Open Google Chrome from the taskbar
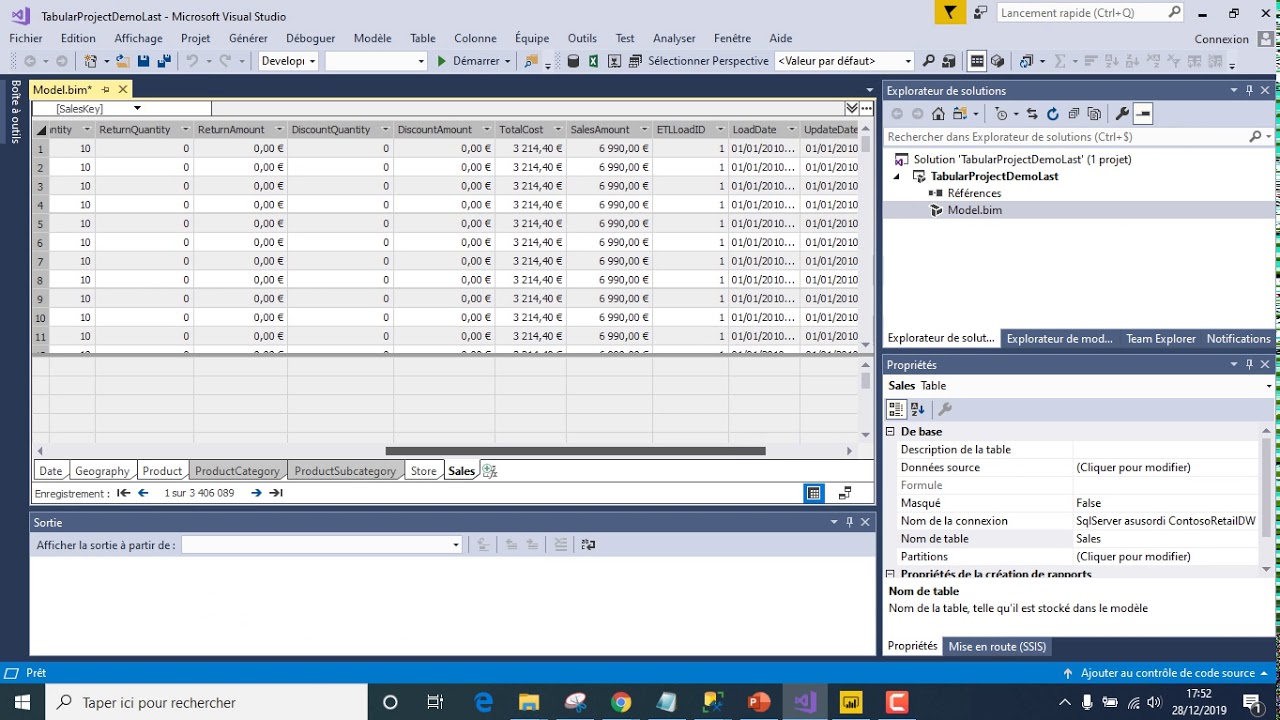Viewport: 1280px width, 720px height. coord(621,702)
